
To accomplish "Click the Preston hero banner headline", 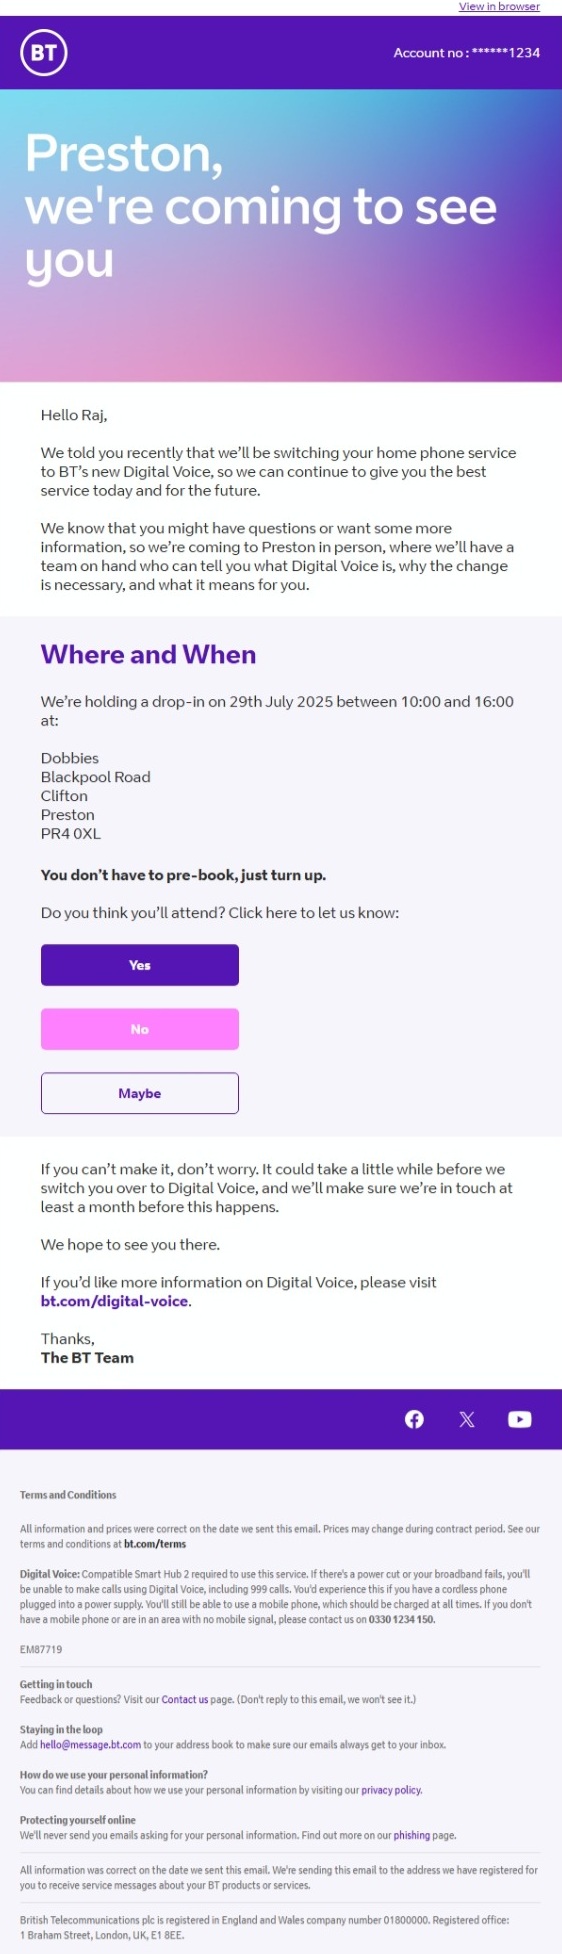I will (260, 207).
